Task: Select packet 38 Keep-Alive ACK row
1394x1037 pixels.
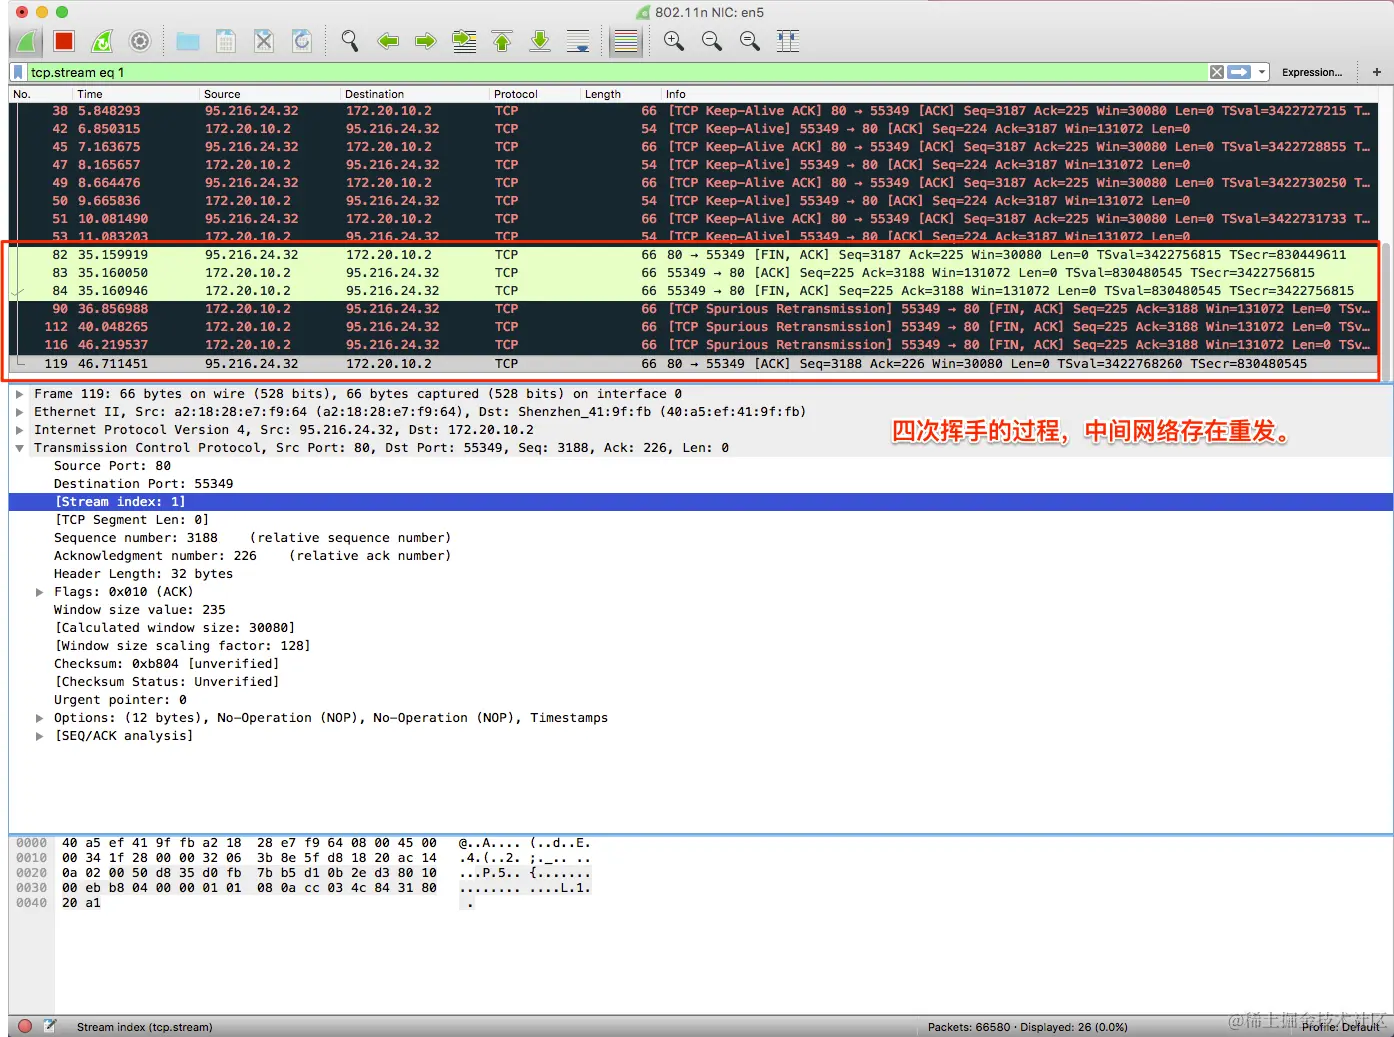Action: point(694,111)
